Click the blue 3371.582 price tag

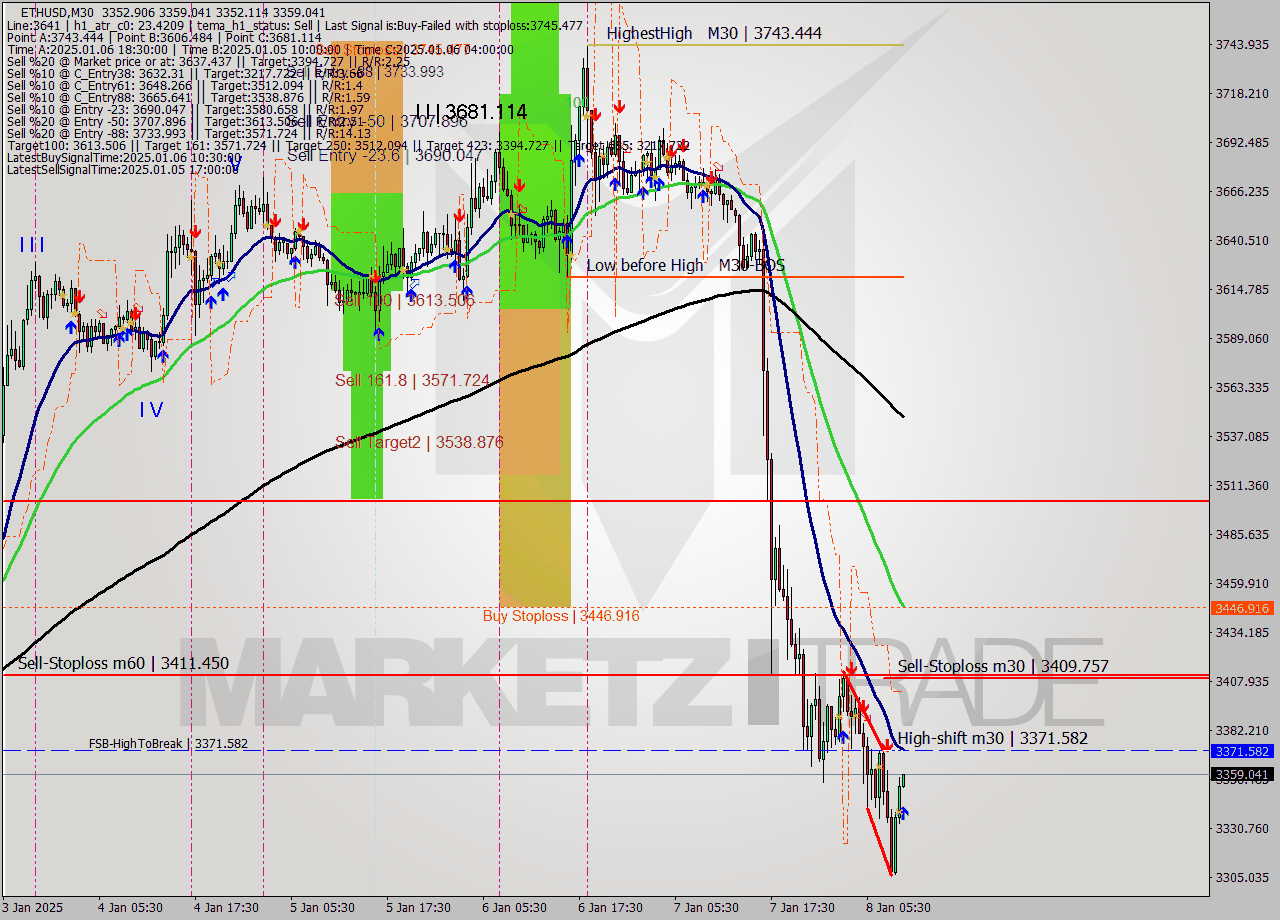click(1242, 751)
